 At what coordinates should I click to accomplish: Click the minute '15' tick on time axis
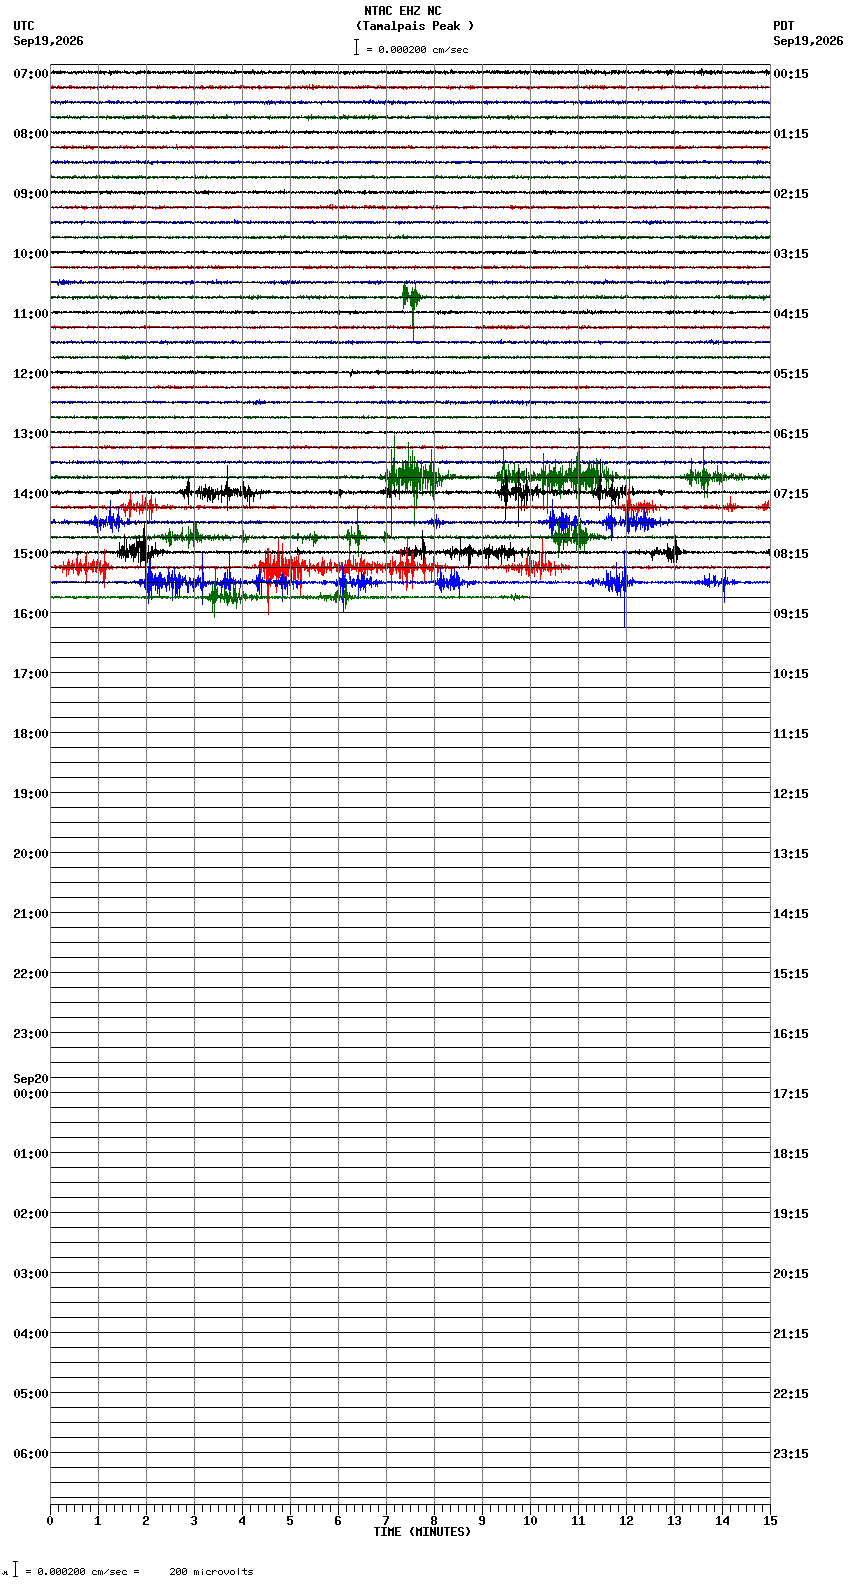click(x=770, y=1521)
